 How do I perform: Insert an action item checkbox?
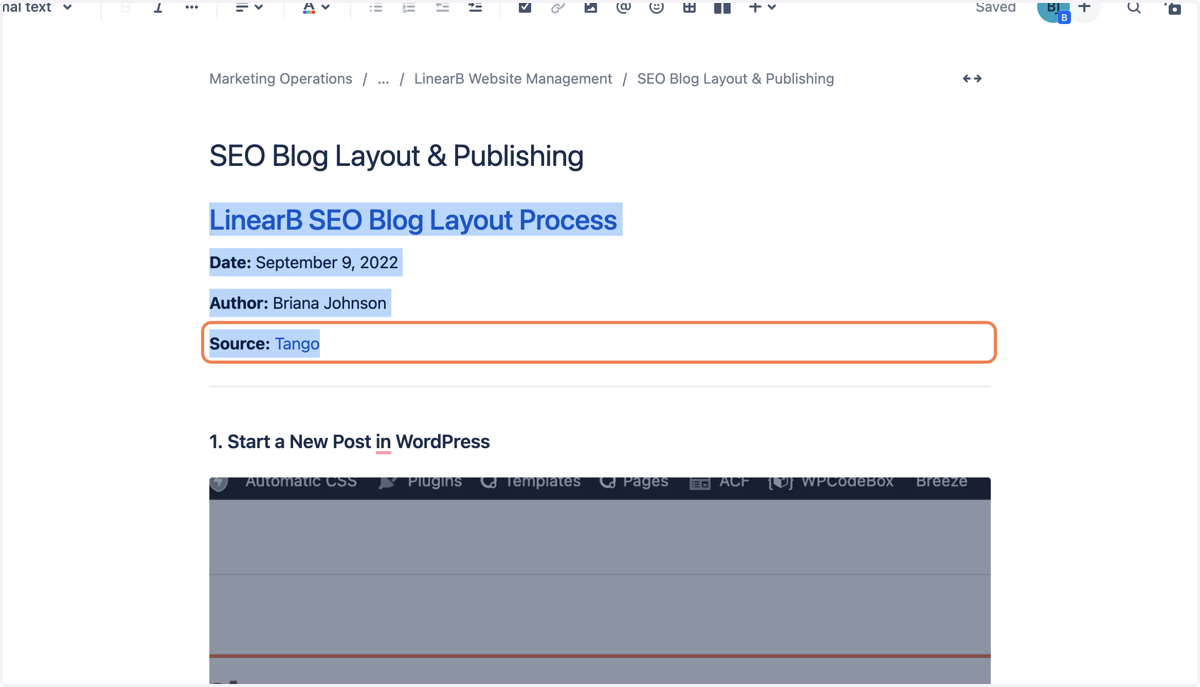click(x=525, y=7)
